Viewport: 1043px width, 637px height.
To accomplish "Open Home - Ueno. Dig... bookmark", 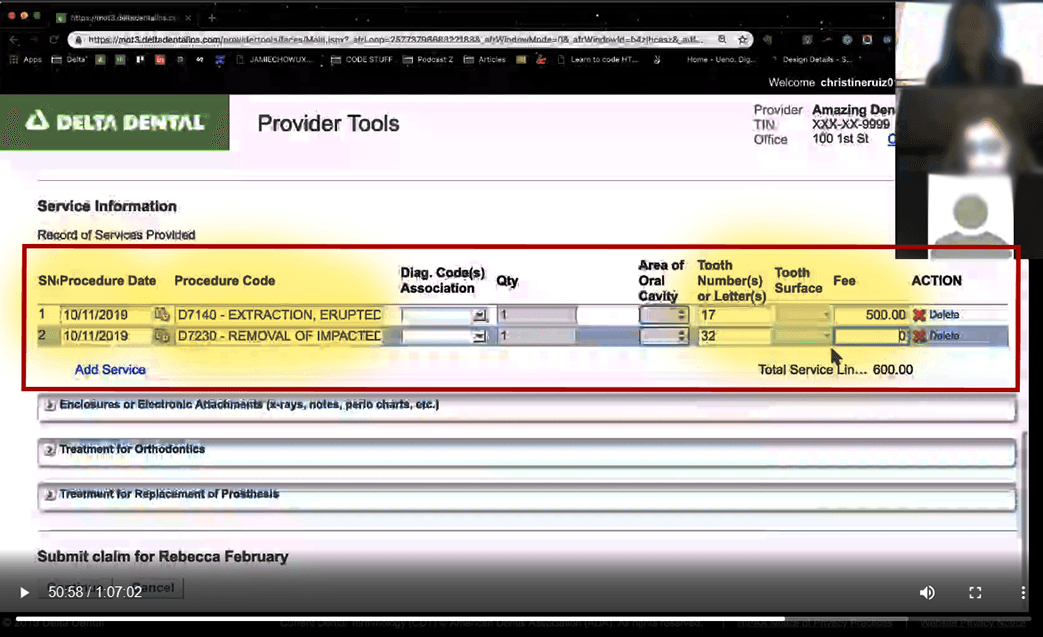I will (721, 60).
